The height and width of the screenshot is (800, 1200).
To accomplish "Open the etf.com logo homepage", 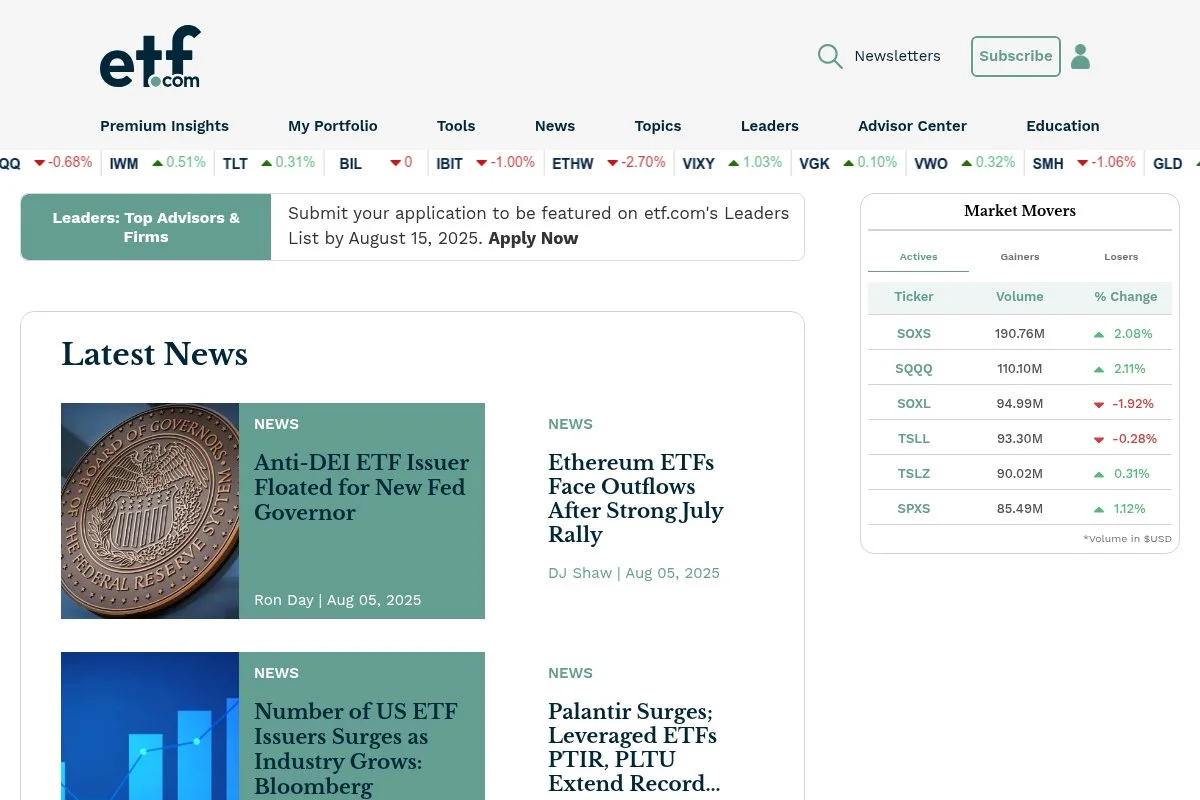I will point(150,57).
